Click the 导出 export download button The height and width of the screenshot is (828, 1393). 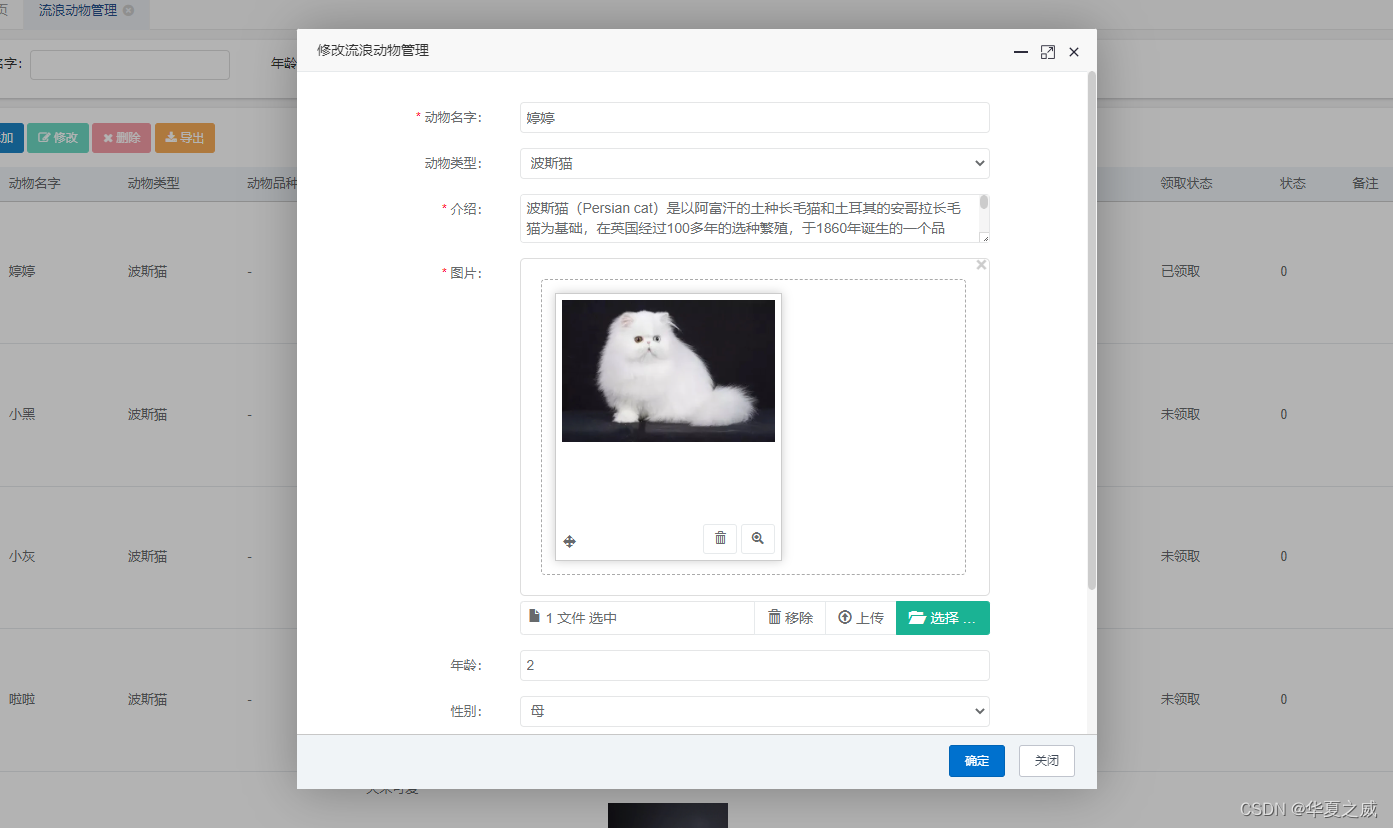184,138
